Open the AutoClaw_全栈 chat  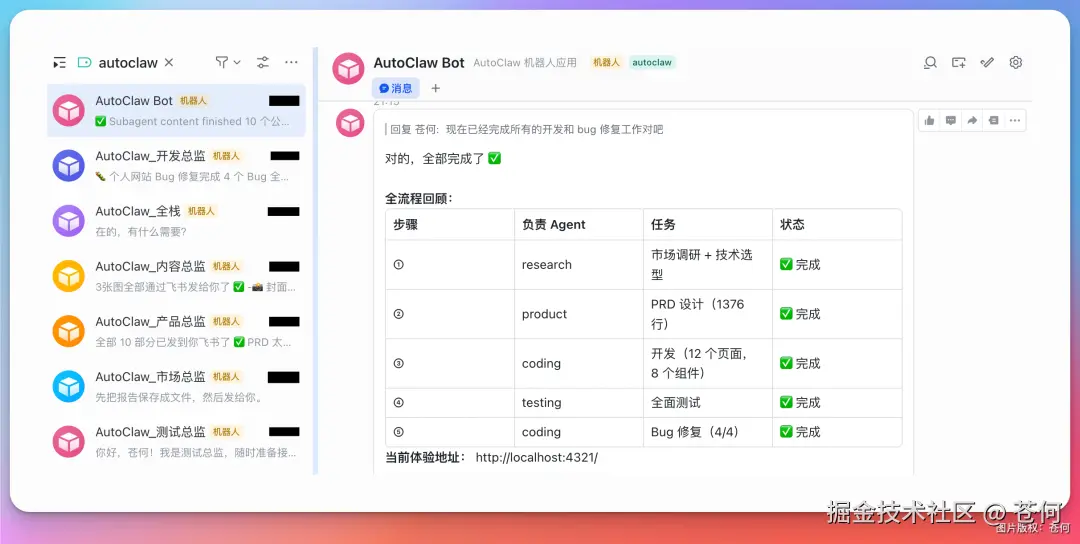(176, 220)
